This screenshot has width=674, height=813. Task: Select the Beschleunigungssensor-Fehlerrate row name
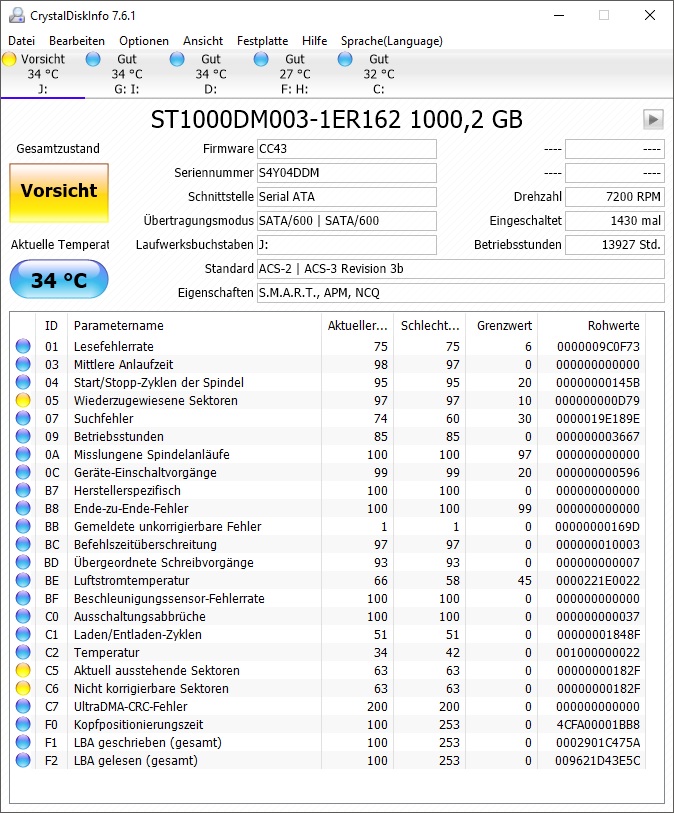[x=169, y=598]
